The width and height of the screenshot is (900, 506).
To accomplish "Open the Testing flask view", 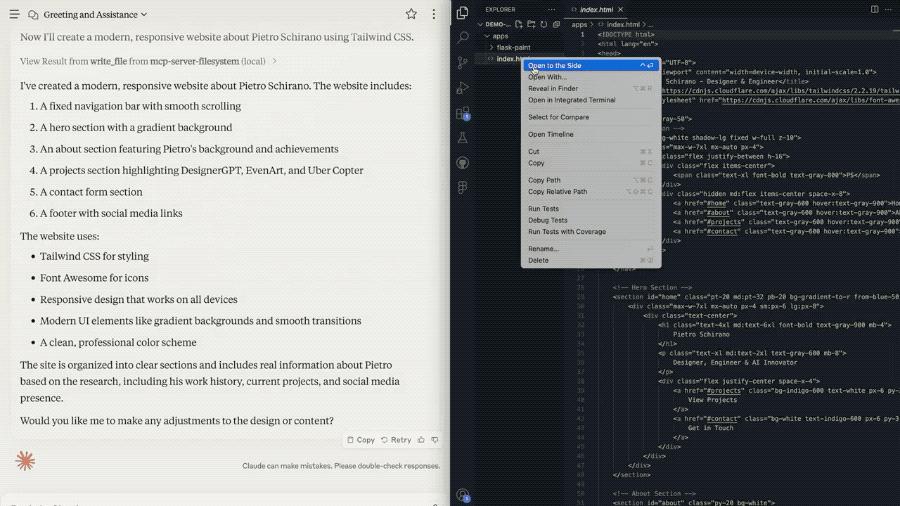I will point(463,138).
